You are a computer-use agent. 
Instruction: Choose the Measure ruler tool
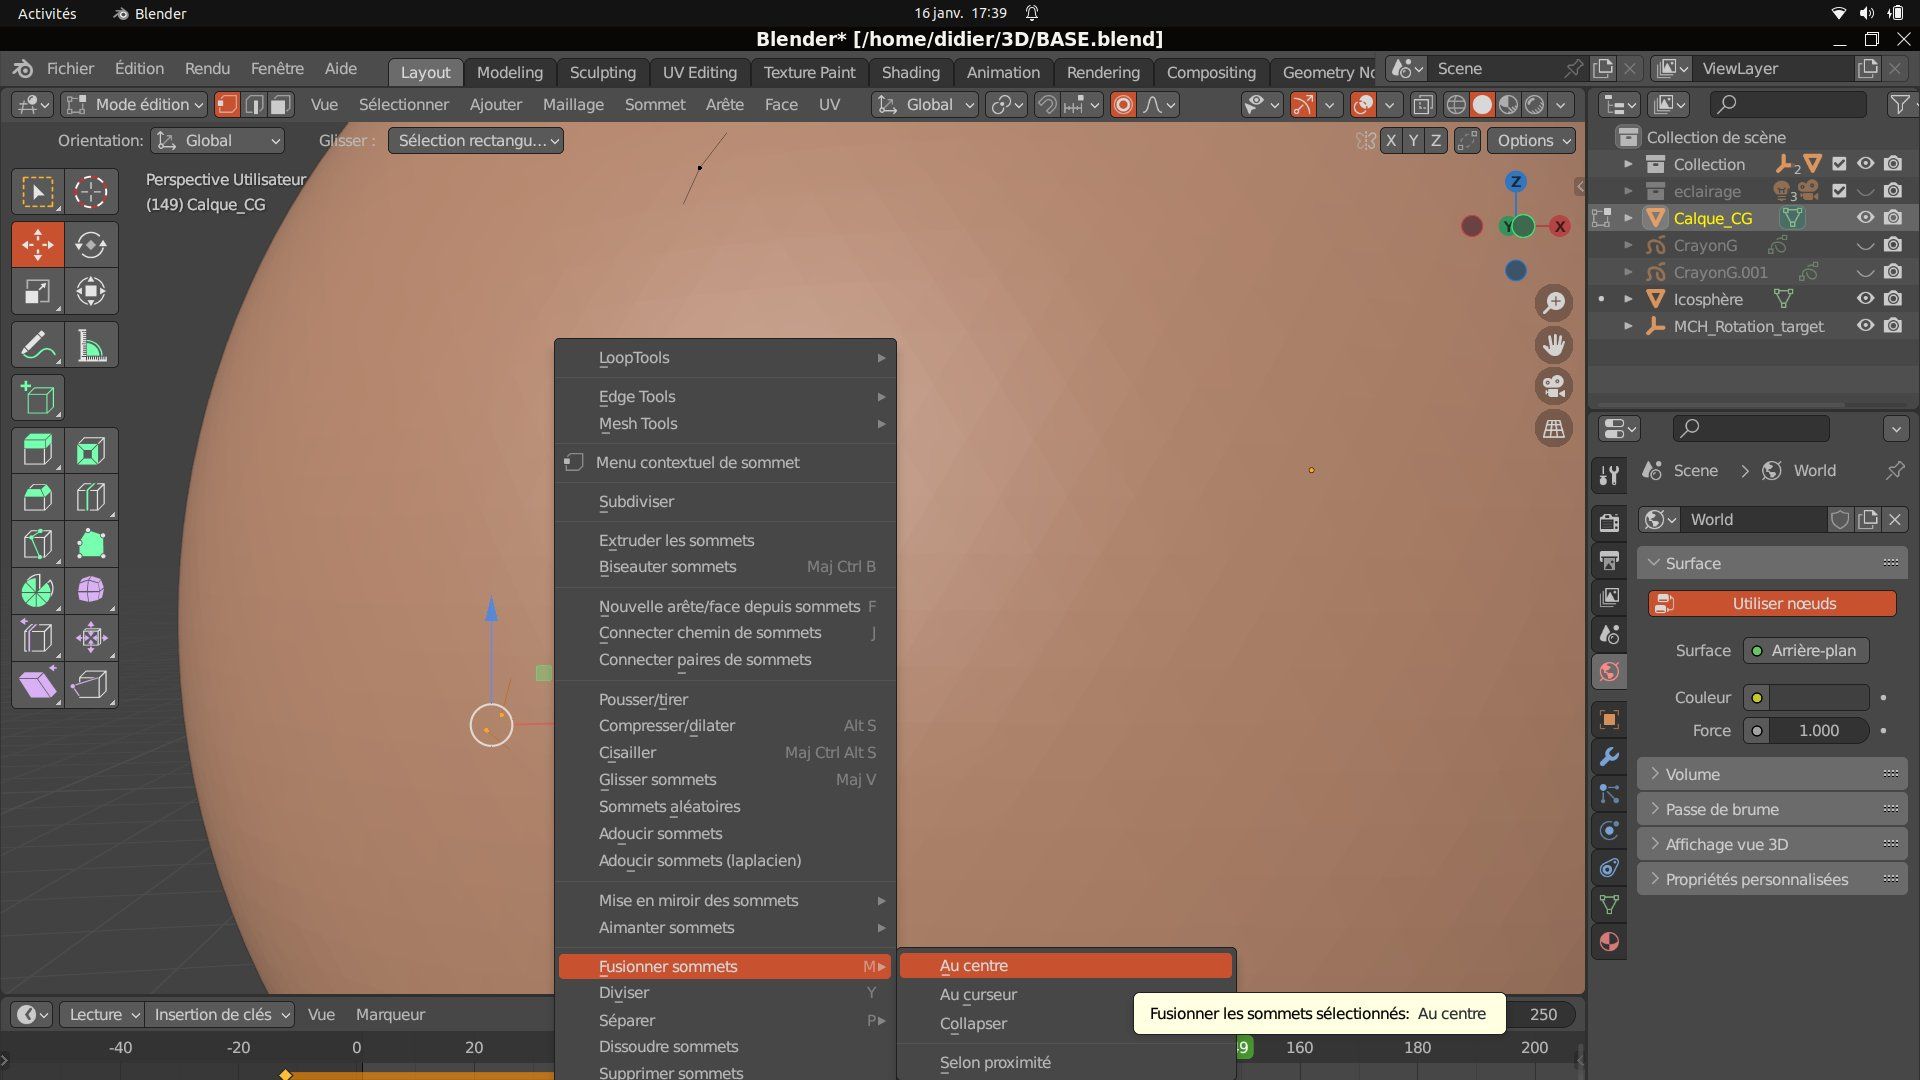point(91,346)
